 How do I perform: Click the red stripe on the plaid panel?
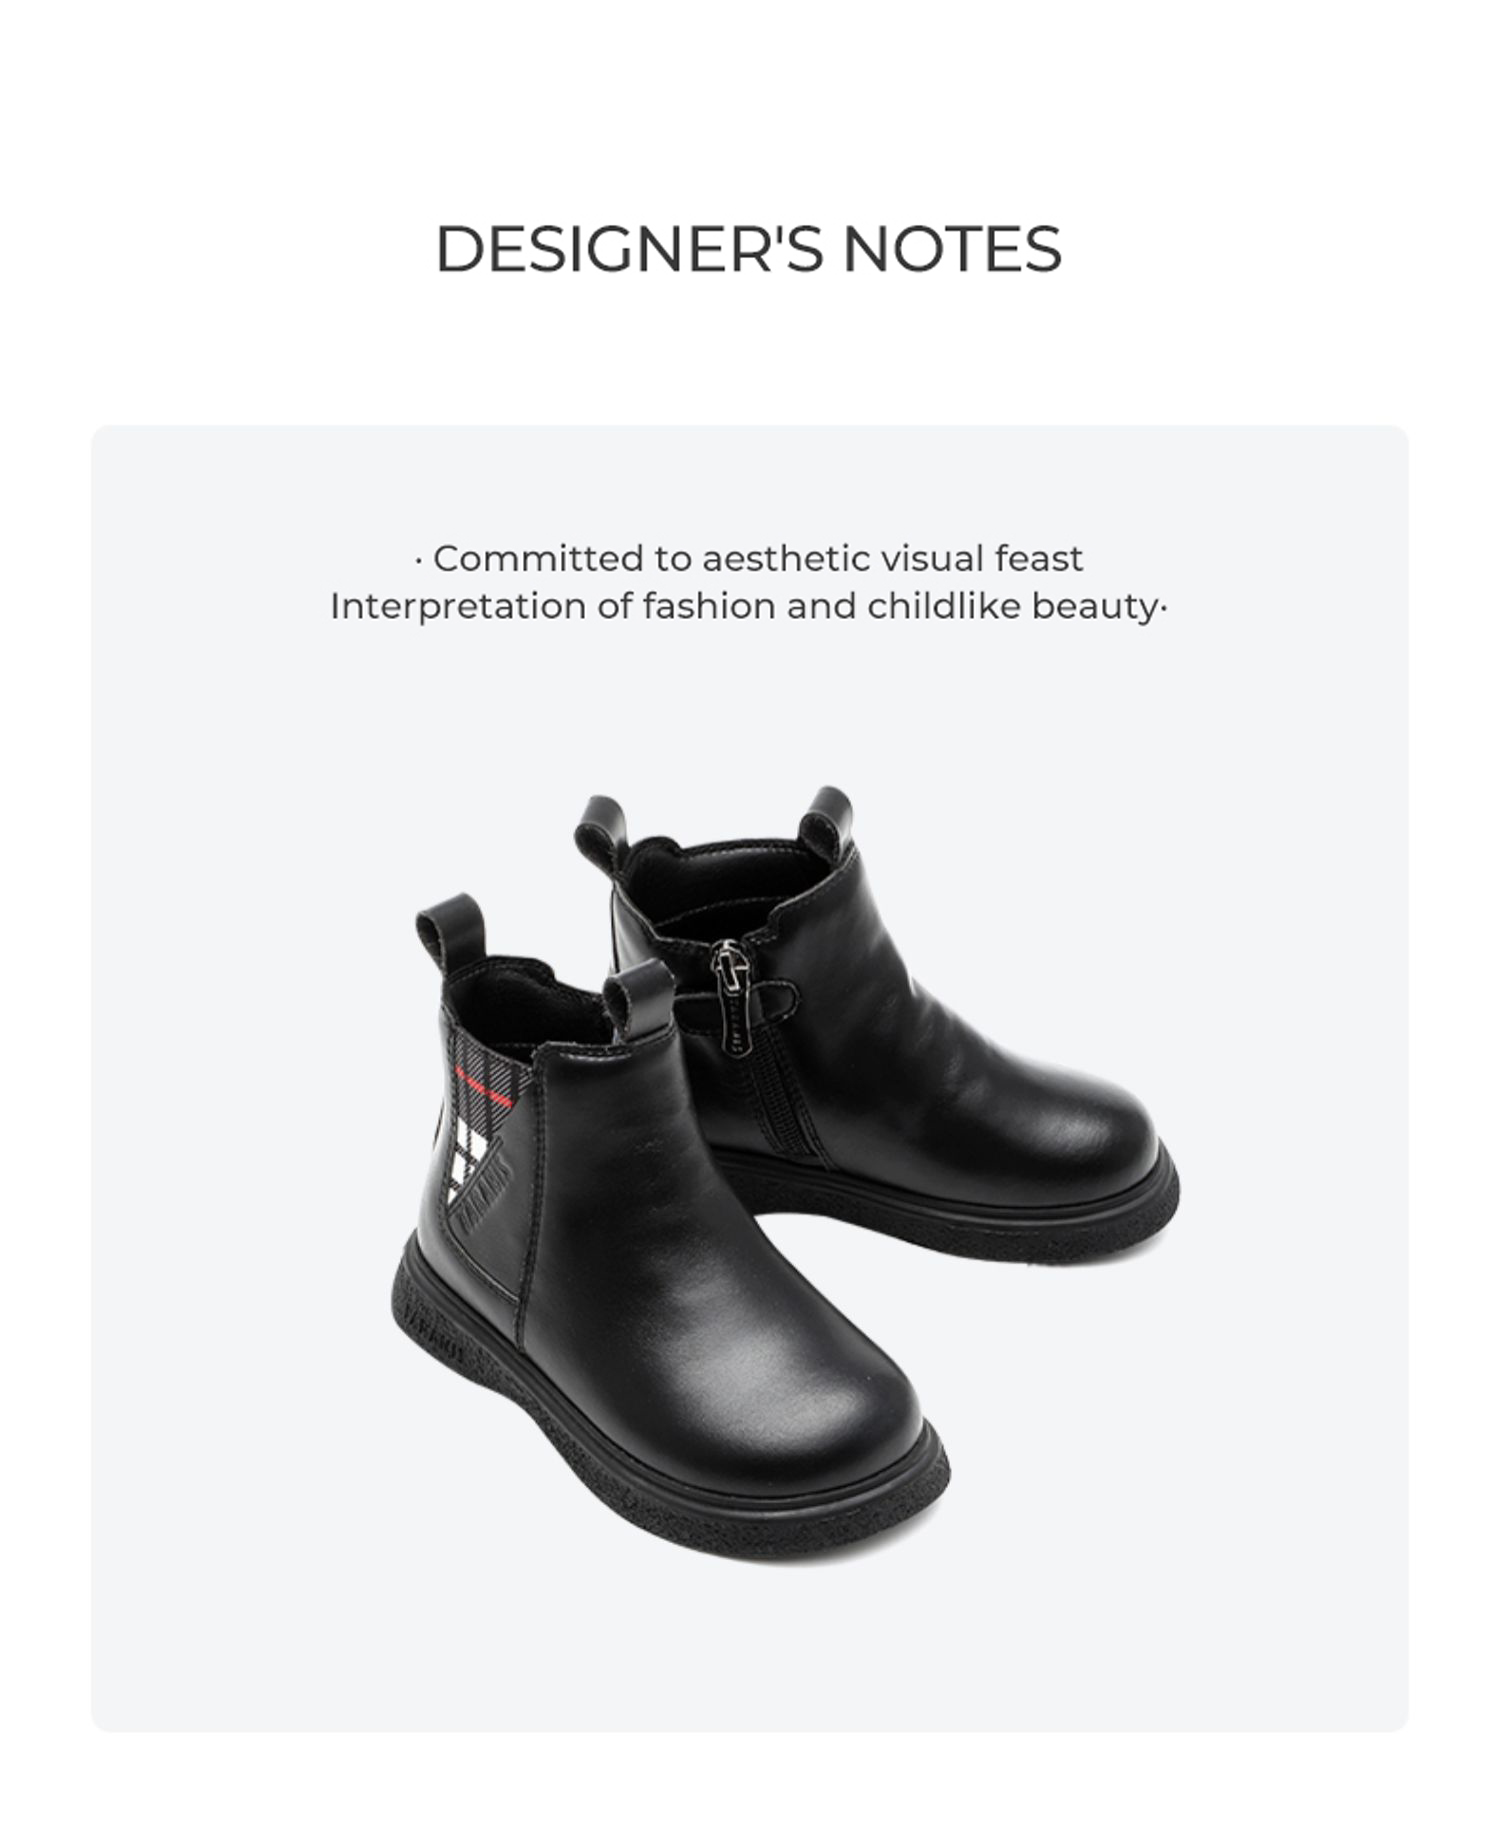click(x=484, y=1086)
